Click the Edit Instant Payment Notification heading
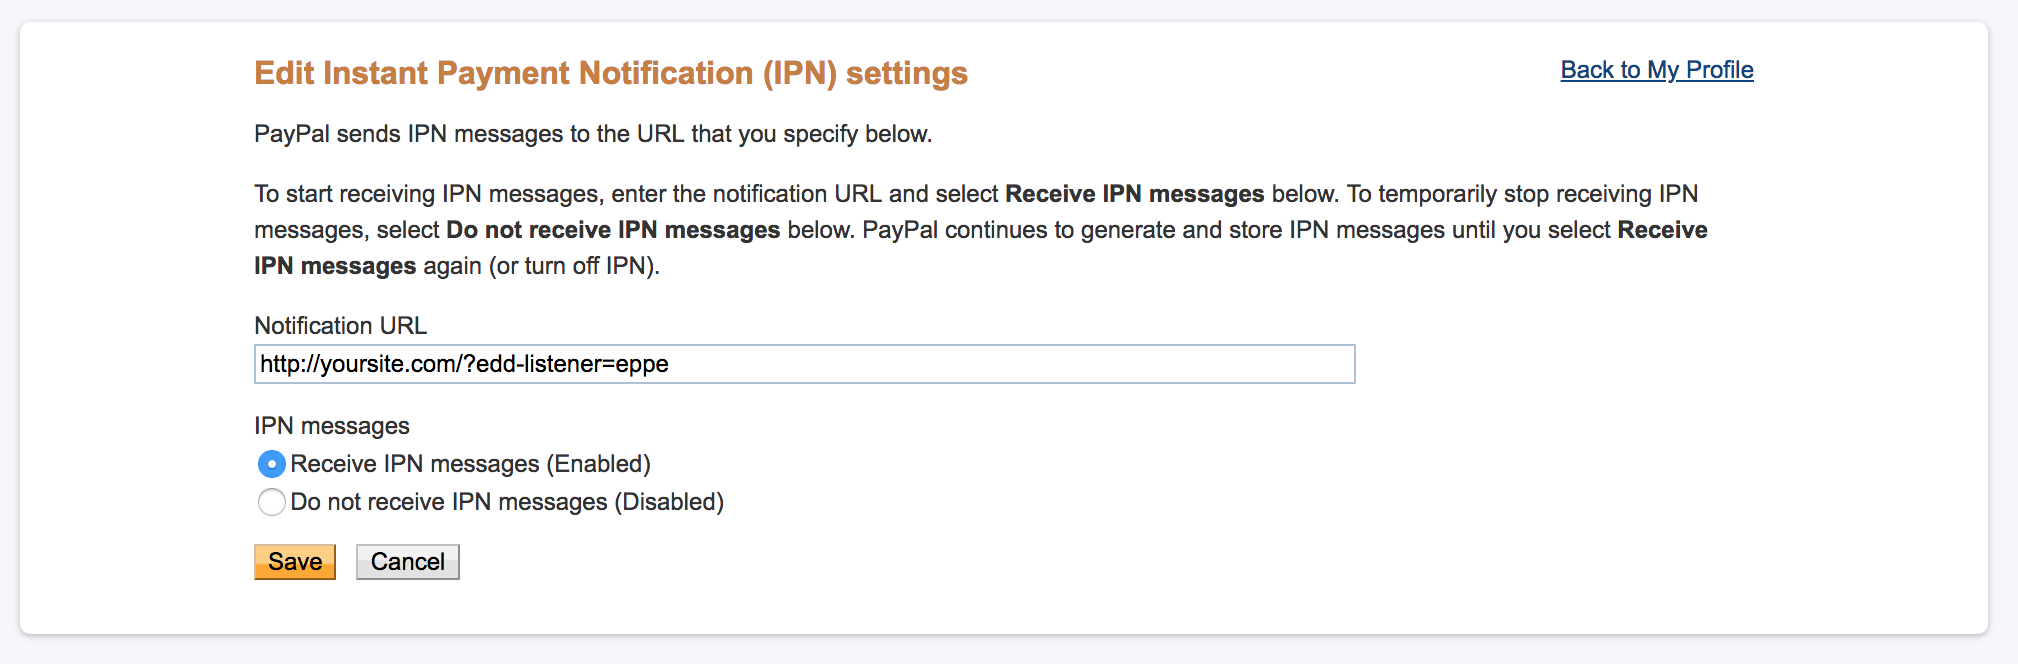The width and height of the screenshot is (2018, 664). [610, 73]
